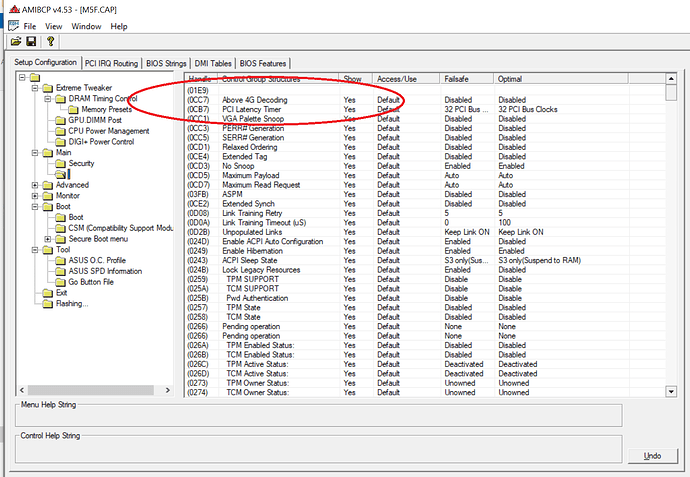Open the View menu
The height and width of the screenshot is (477, 690).
point(53,26)
